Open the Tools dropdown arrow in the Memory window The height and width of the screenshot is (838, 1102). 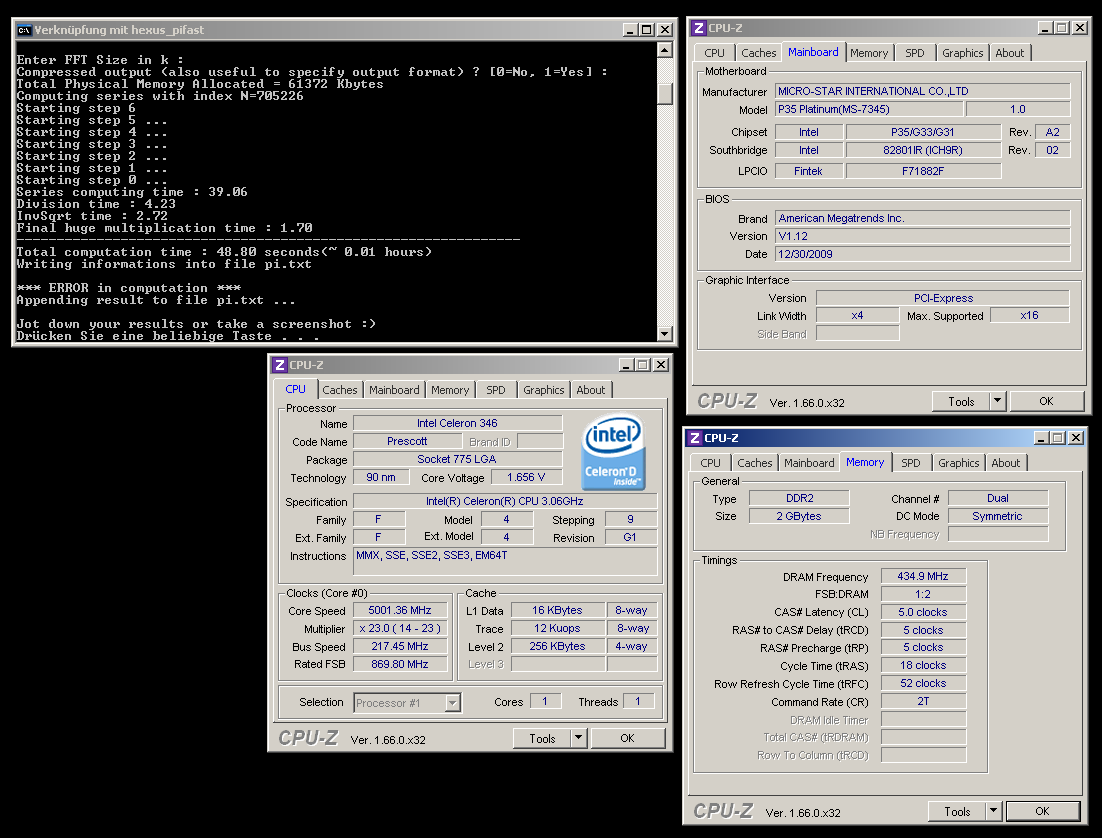[992, 811]
